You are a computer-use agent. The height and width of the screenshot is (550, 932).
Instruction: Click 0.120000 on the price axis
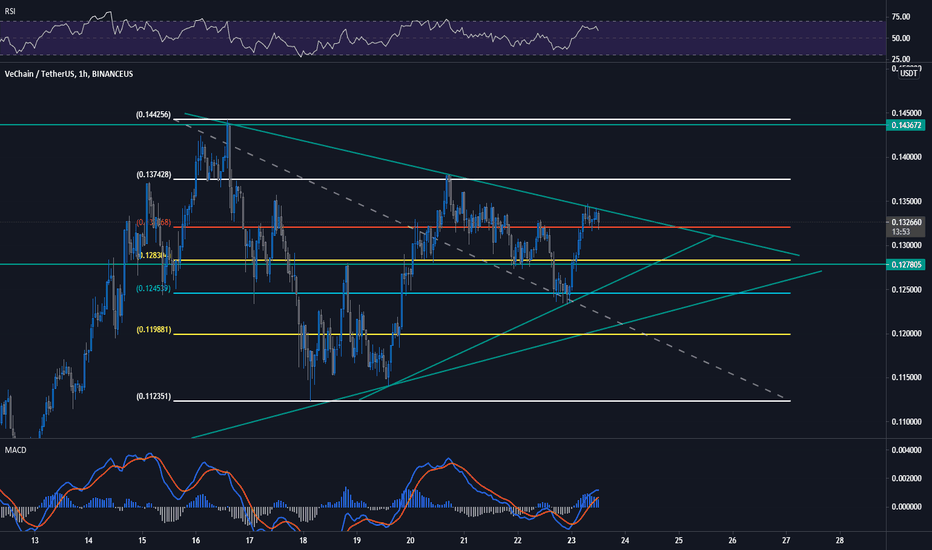(906, 334)
